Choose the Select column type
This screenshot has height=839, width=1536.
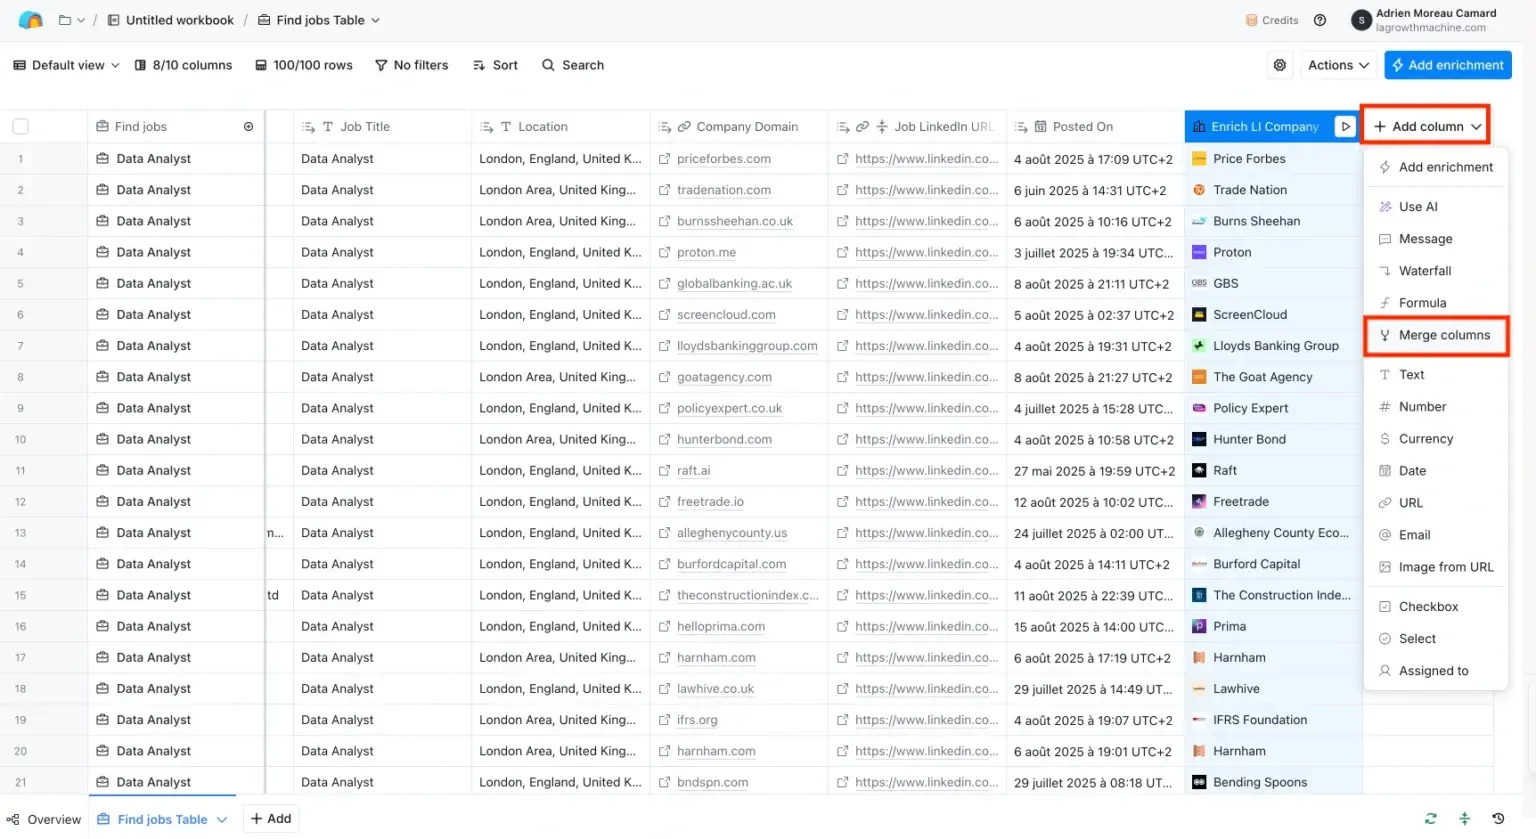[x=1435, y=639]
